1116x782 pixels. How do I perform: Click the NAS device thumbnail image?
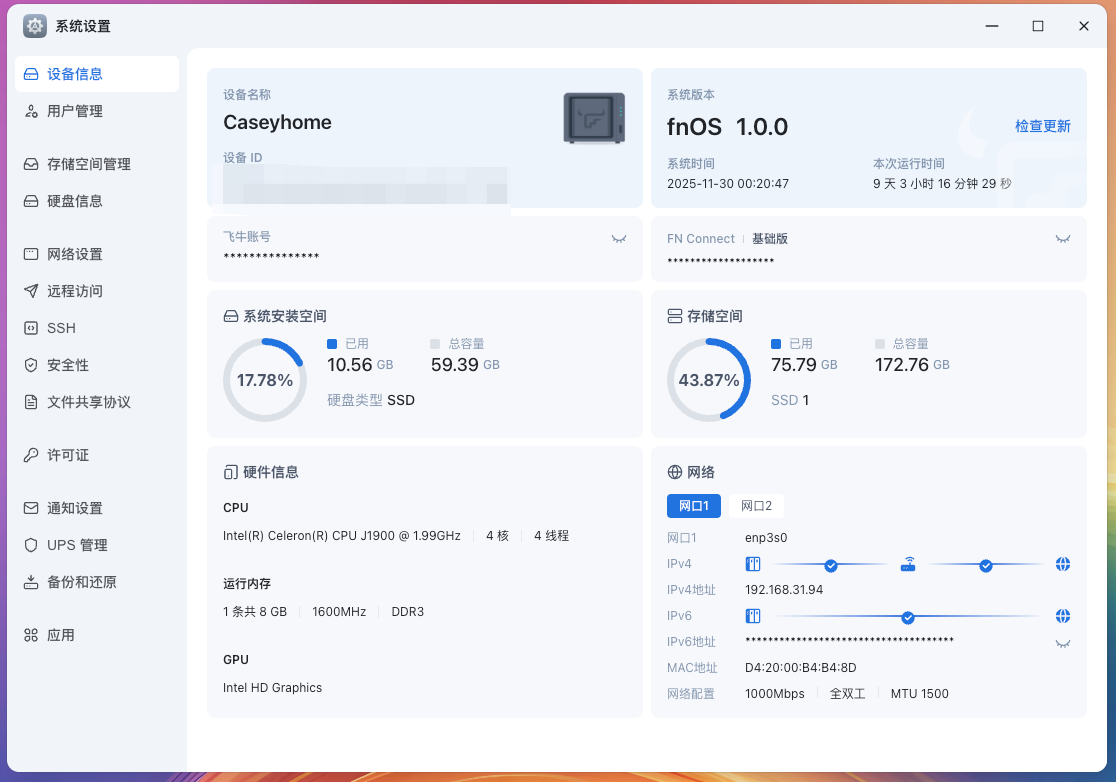pyautogui.click(x=594, y=115)
